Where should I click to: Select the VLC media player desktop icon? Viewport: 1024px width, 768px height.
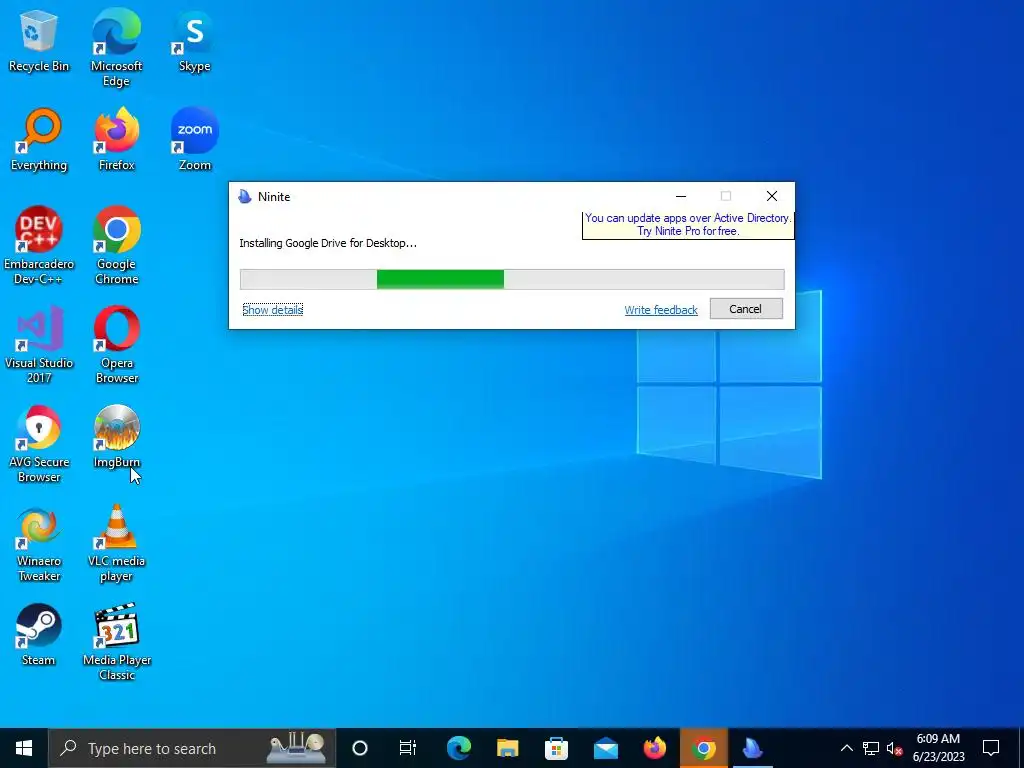(116, 543)
